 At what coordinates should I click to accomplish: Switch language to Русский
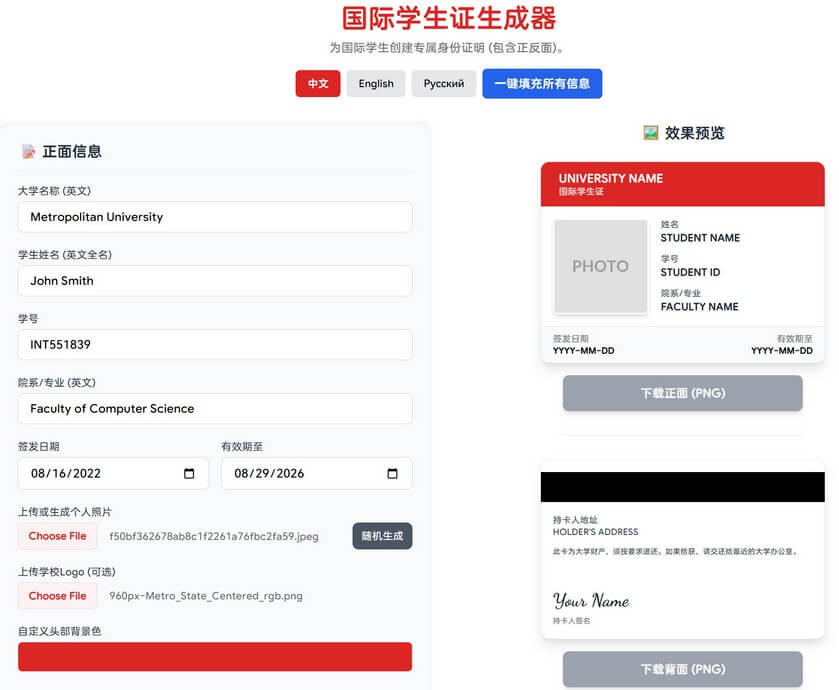tap(443, 84)
